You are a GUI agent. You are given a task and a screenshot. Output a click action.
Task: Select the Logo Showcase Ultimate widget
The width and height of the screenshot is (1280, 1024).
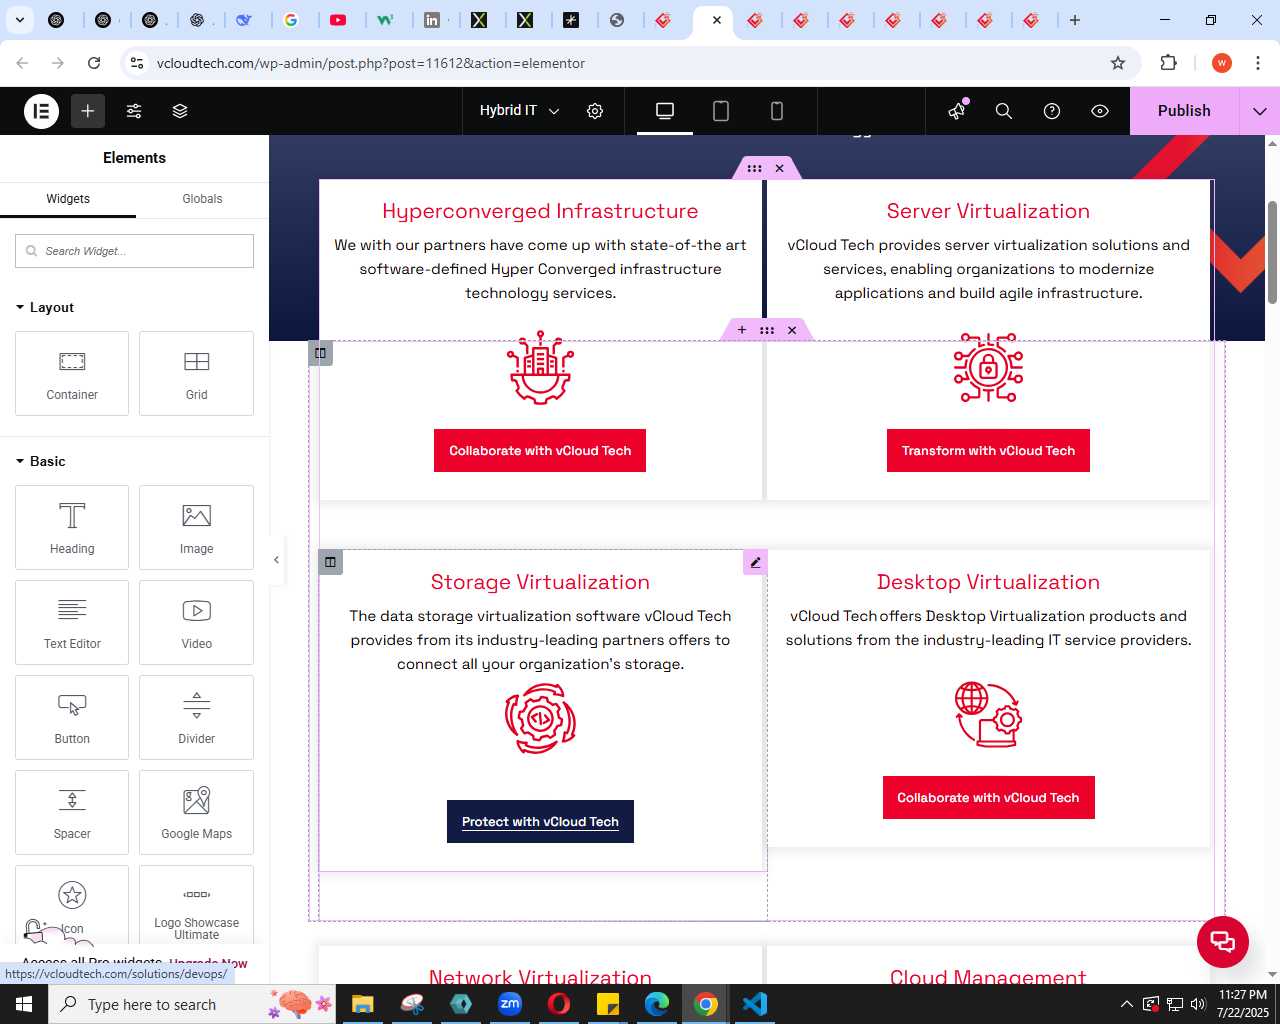196,905
